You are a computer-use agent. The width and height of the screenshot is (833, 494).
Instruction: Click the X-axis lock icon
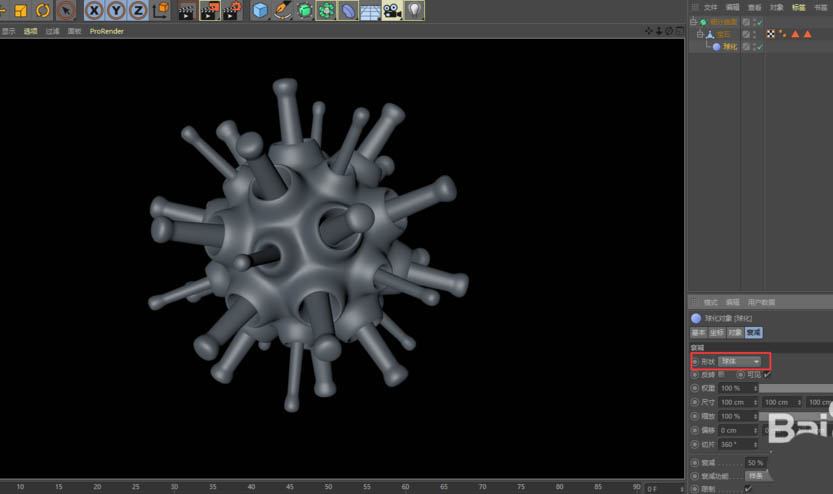click(94, 11)
